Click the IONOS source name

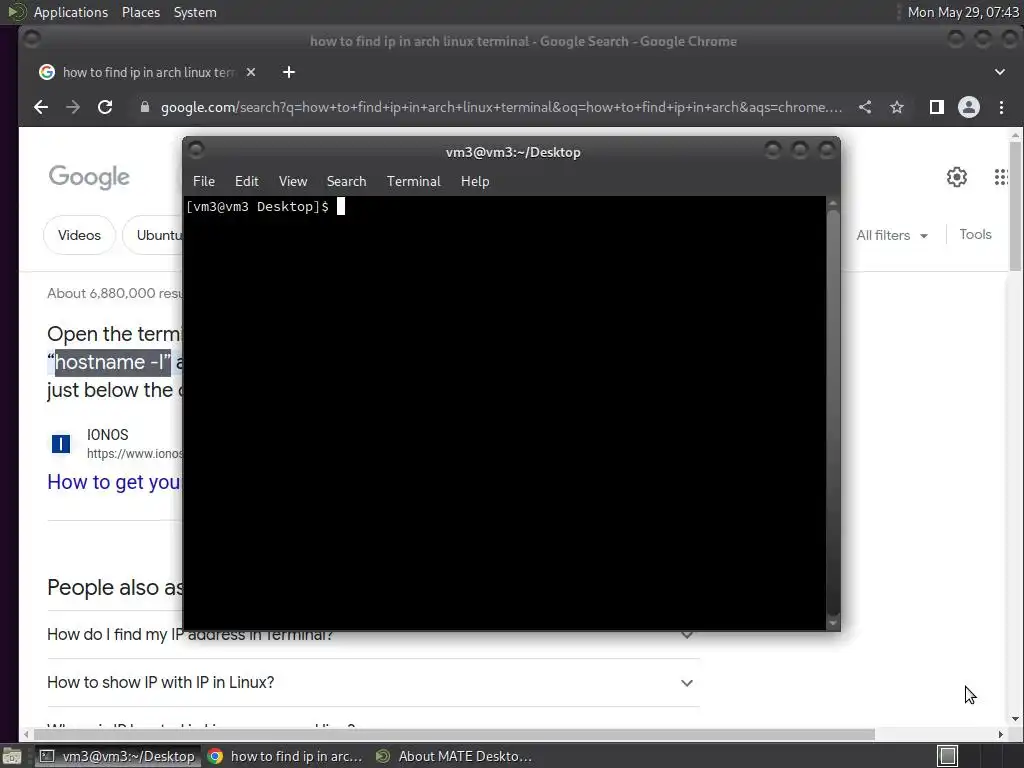108,435
